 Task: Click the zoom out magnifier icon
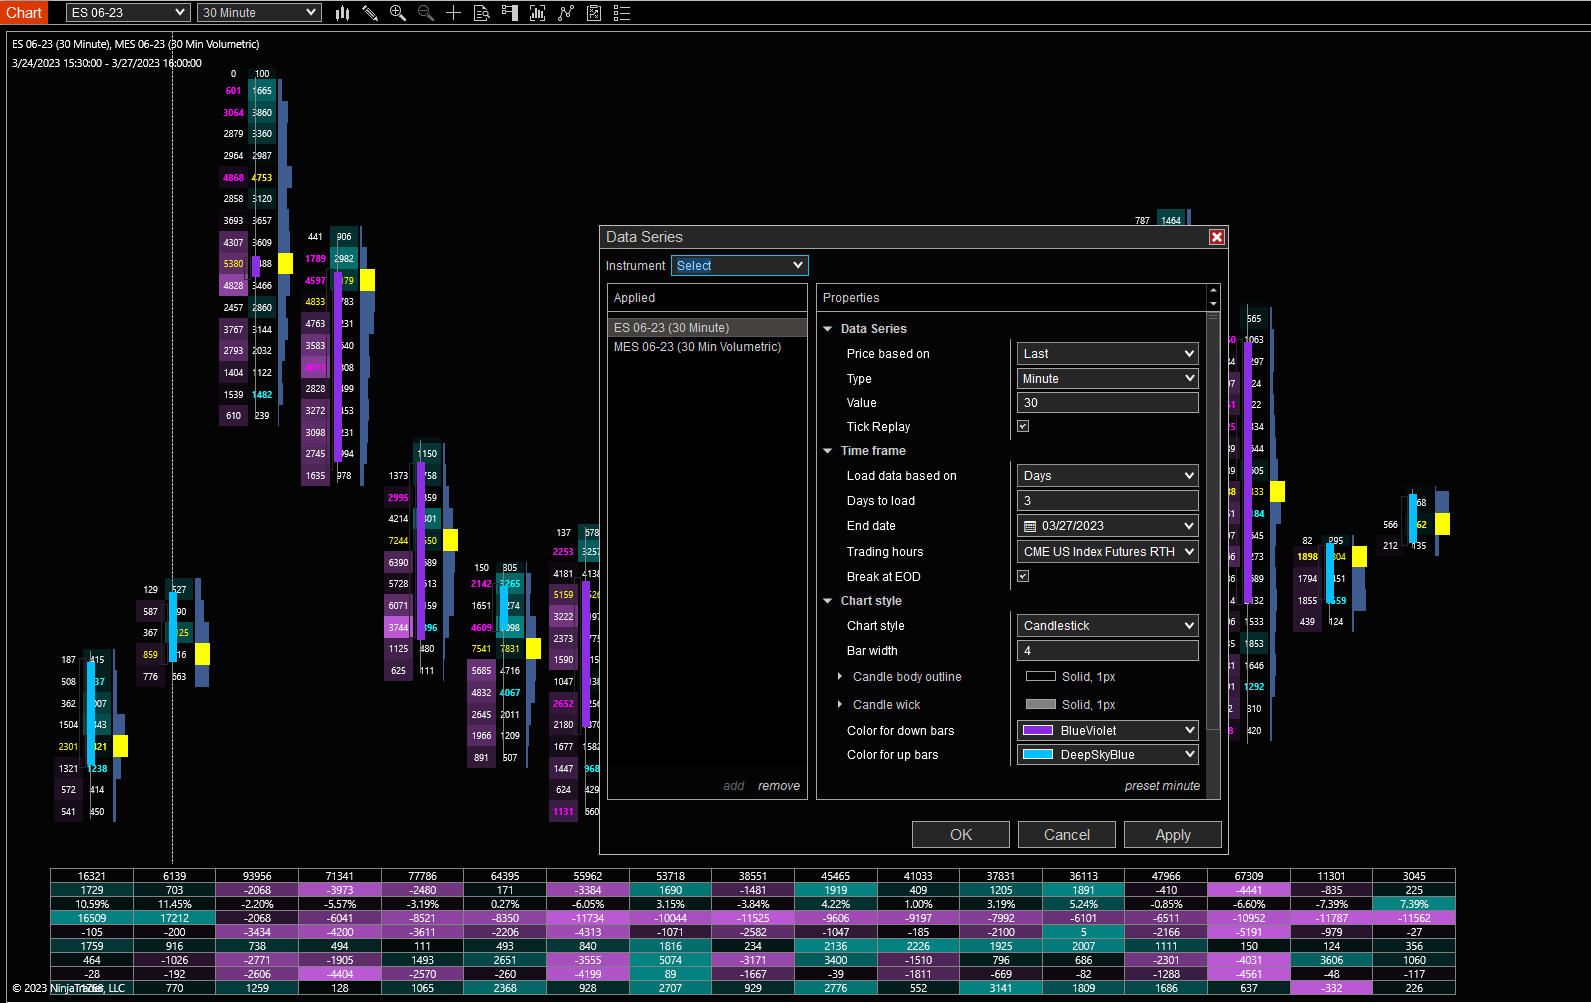[426, 13]
